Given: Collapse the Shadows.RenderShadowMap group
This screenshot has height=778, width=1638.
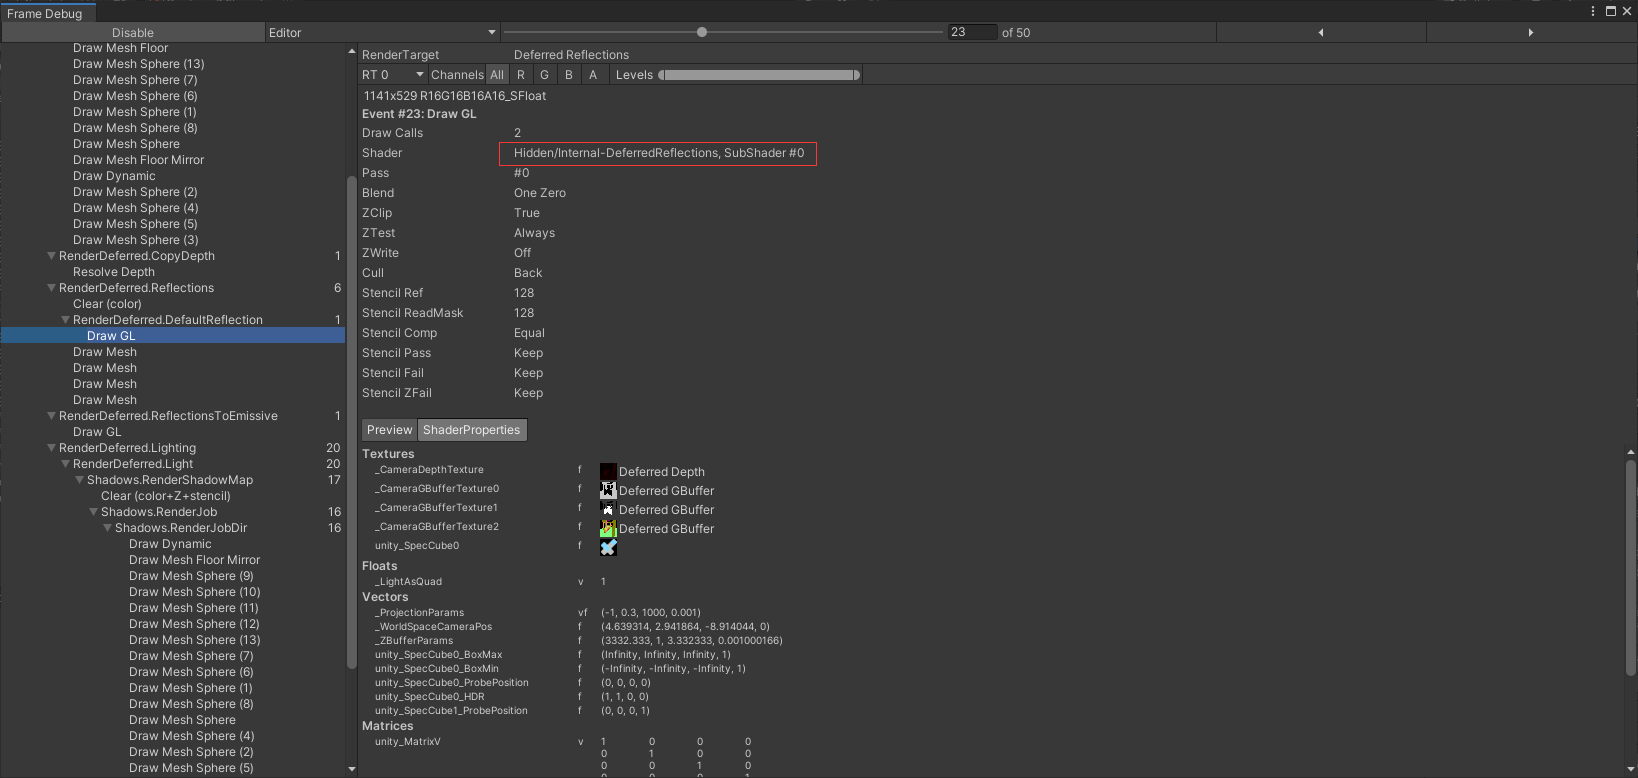Looking at the screenshot, I should pyautogui.click(x=80, y=480).
